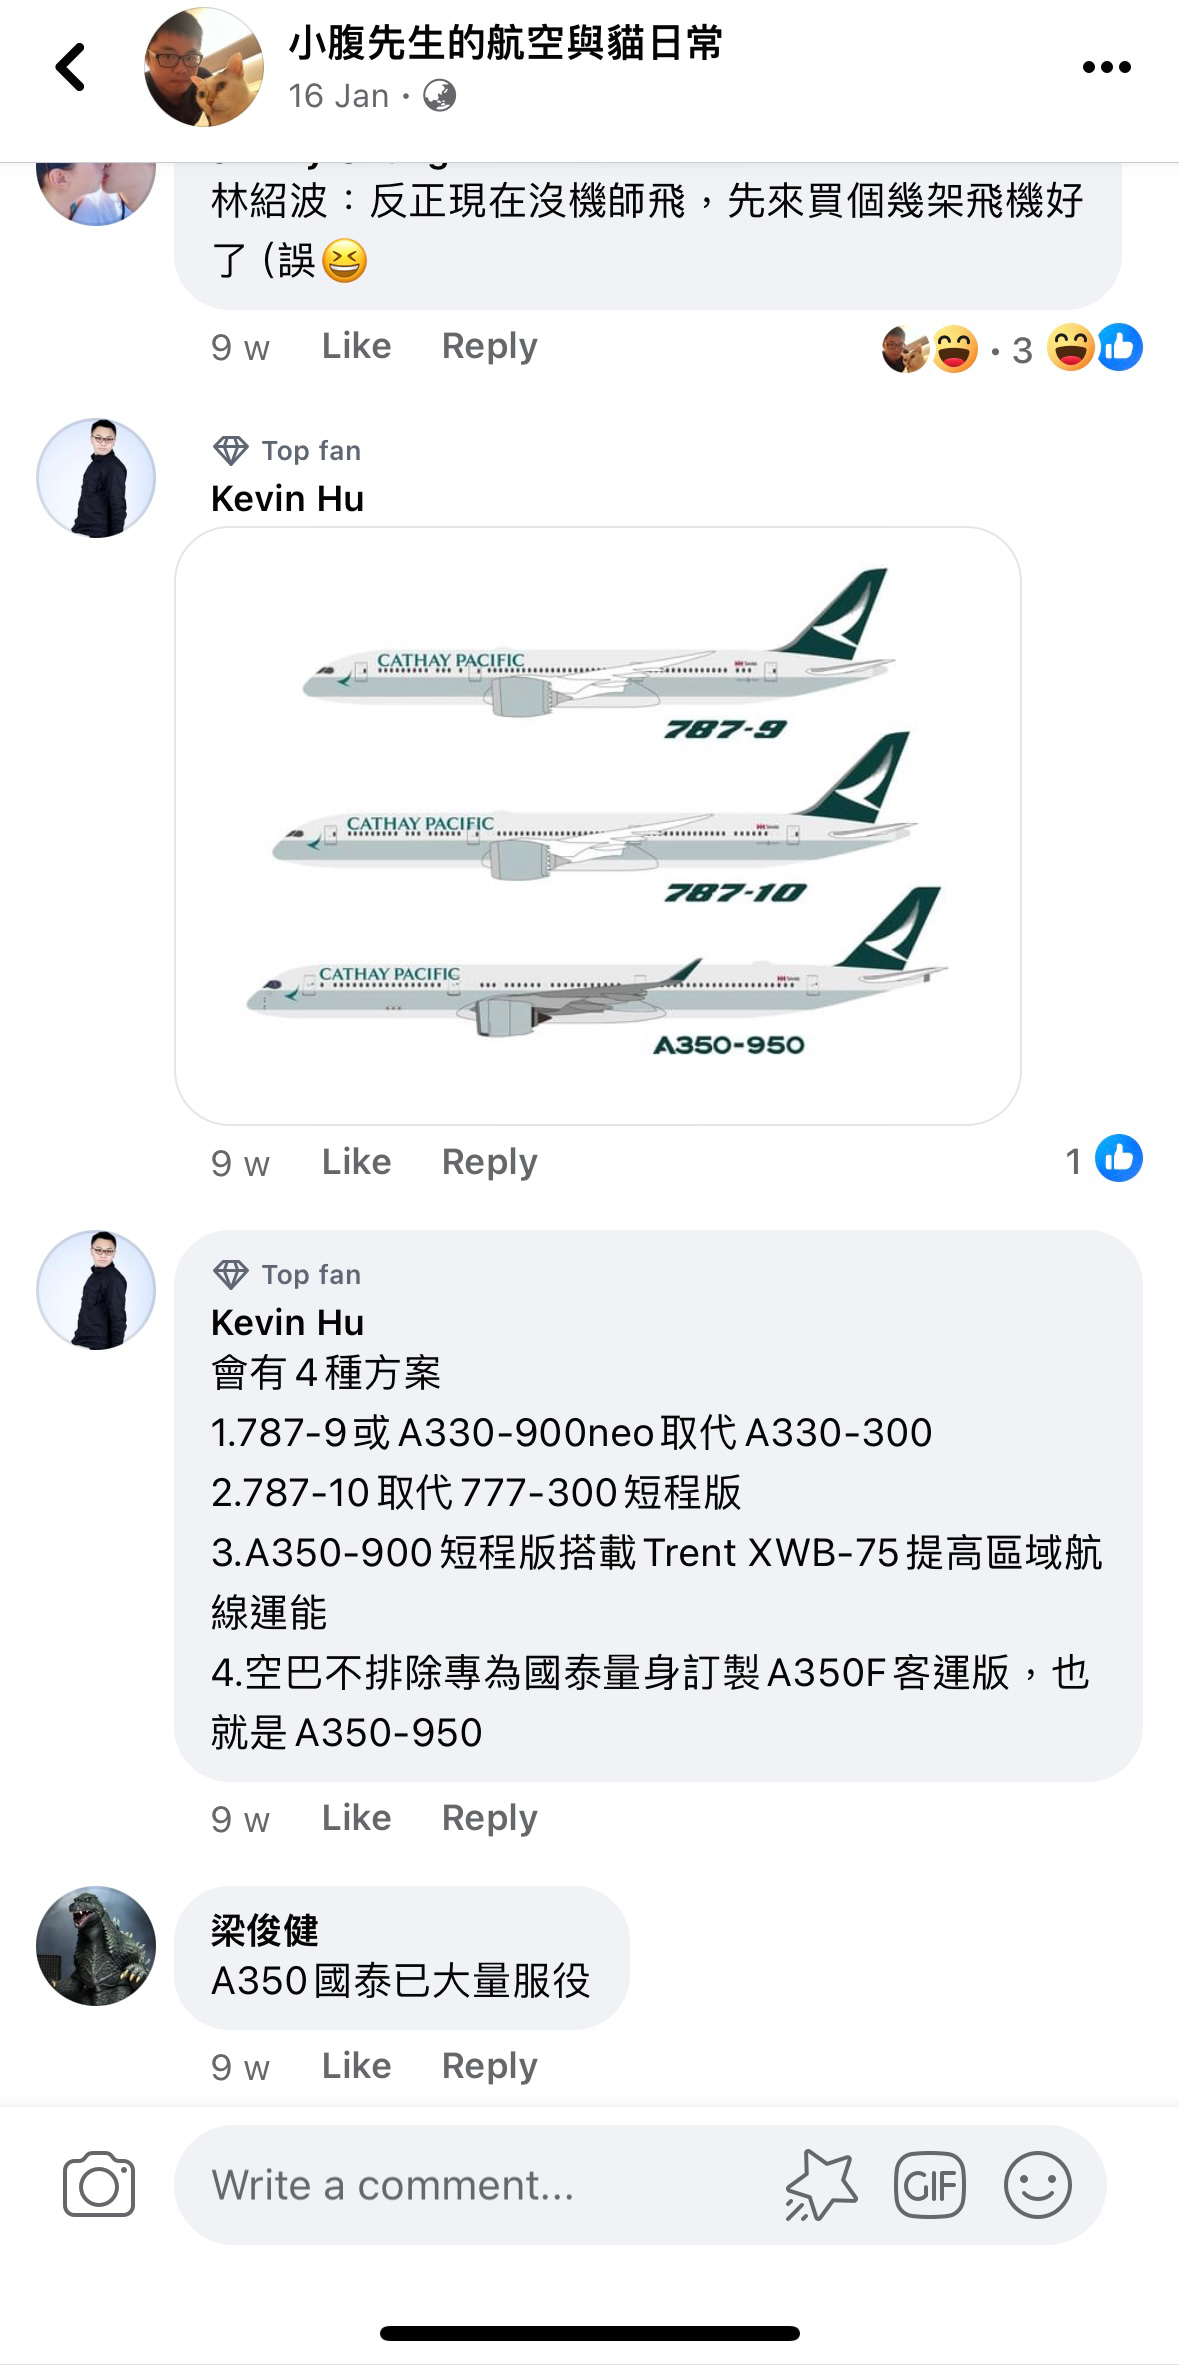Open Kevin Hu's profile name on image comment
This screenshot has height=2365, width=1179.
click(288, 498)
